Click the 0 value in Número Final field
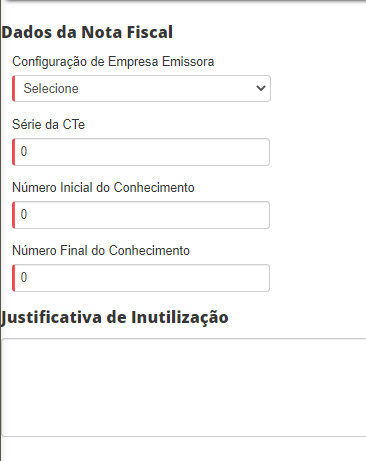The width and height of the screenshot is (366, 461). 24,277
